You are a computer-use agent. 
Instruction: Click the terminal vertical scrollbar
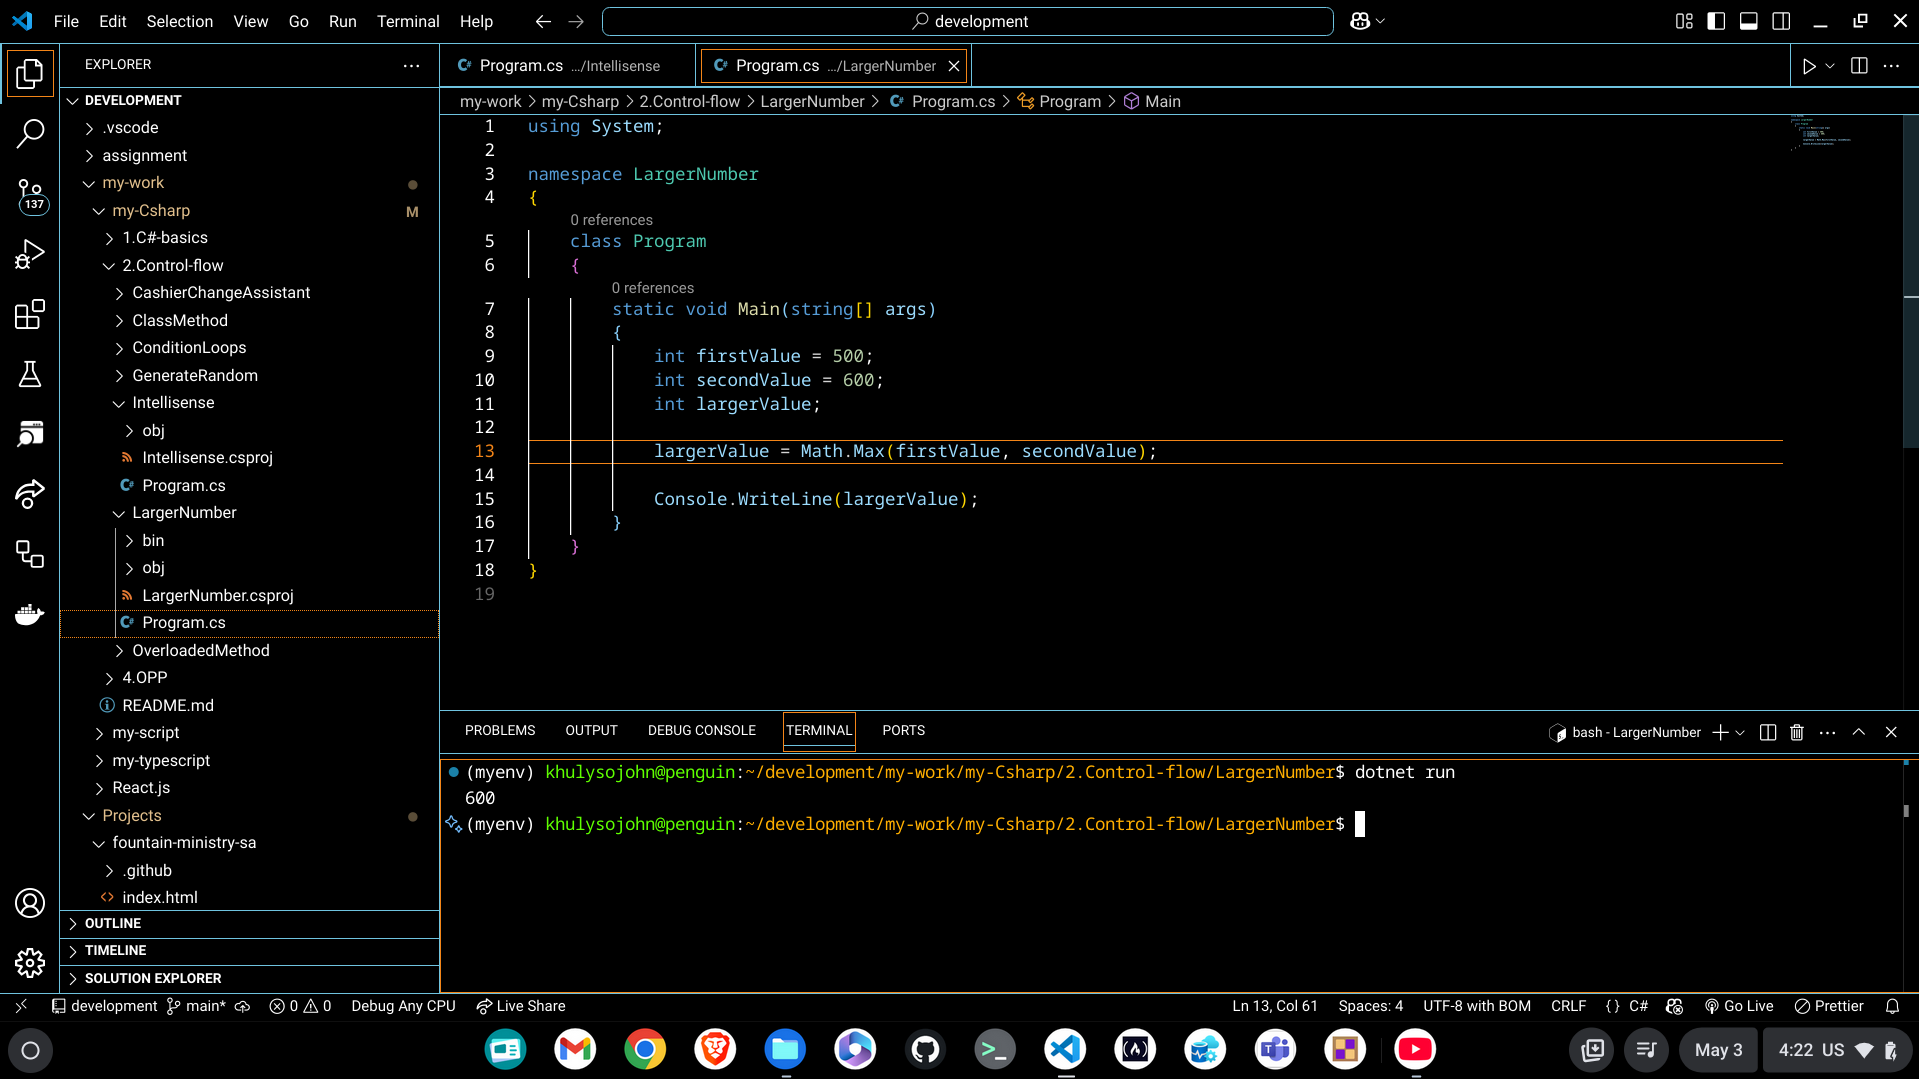pyautogui.click(x=1906, y=812)
